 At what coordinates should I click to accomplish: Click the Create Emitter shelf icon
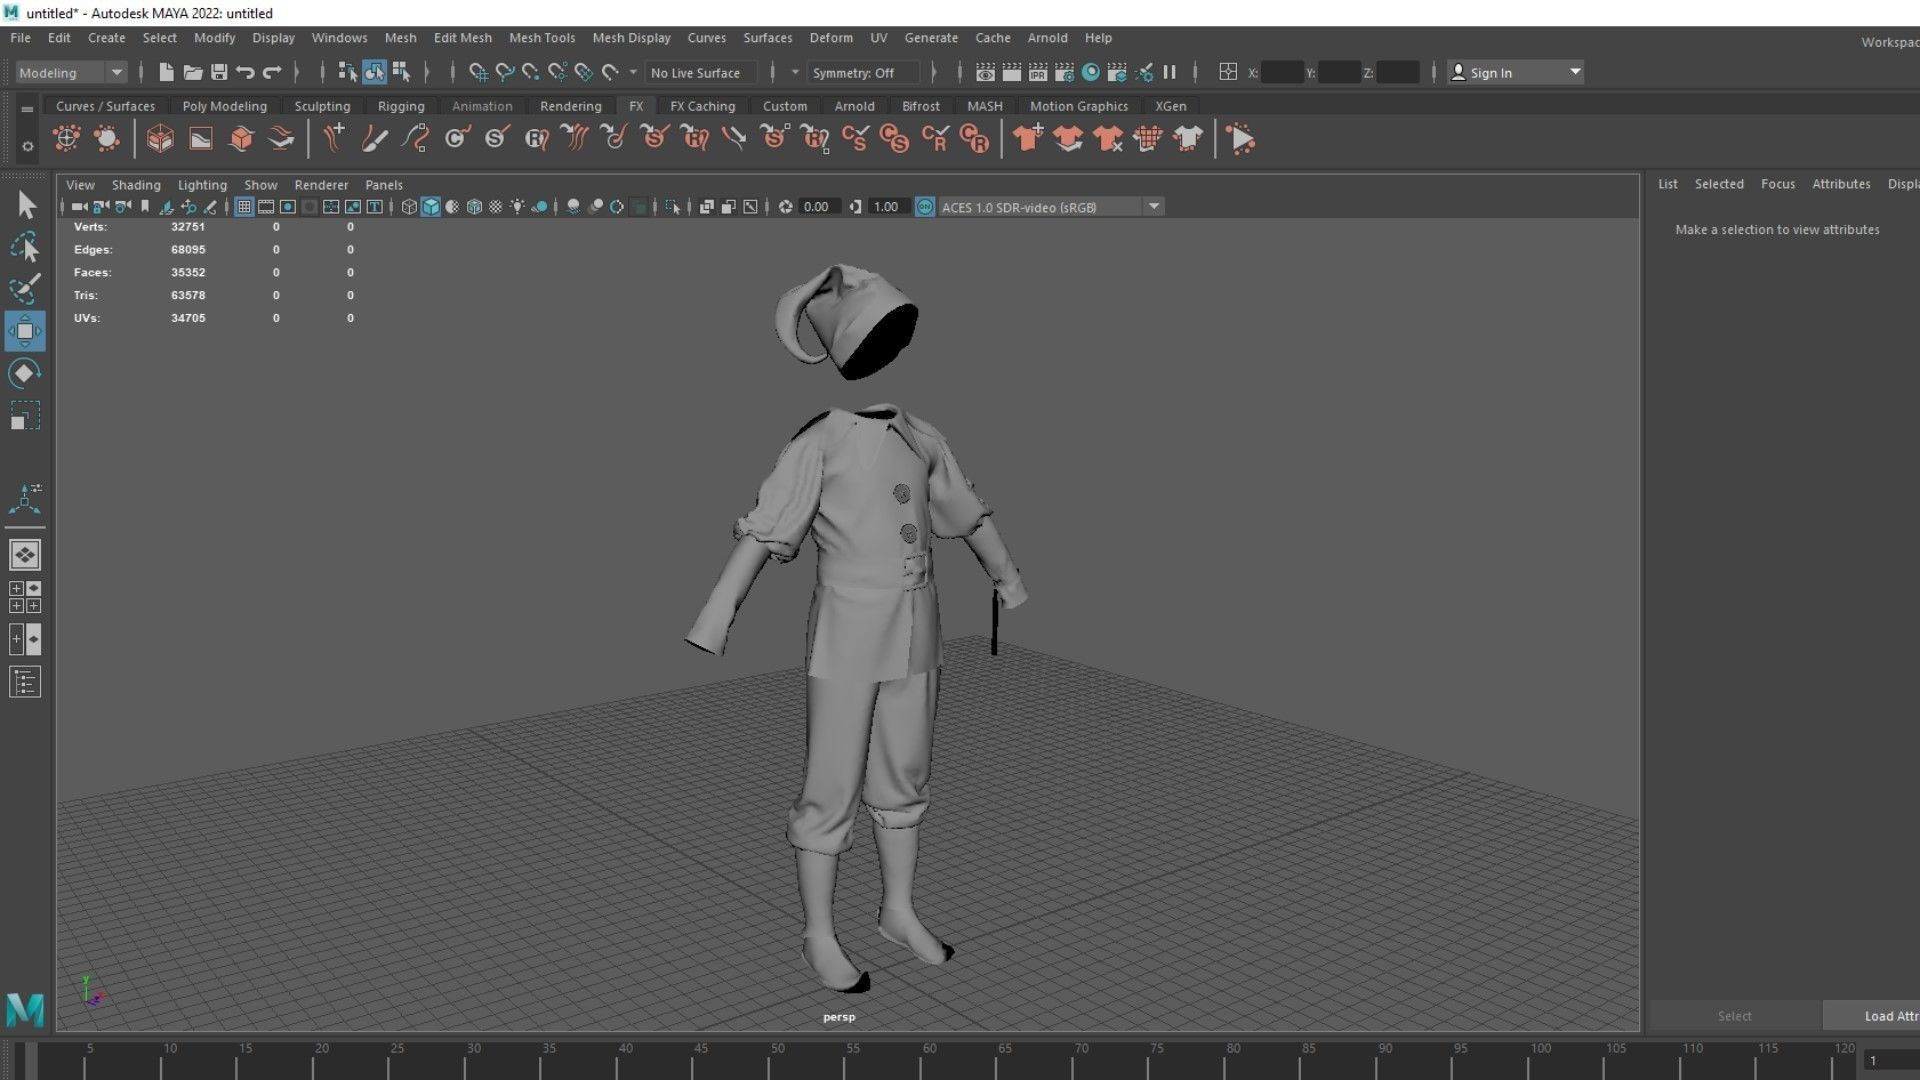[x=67, y=139]
